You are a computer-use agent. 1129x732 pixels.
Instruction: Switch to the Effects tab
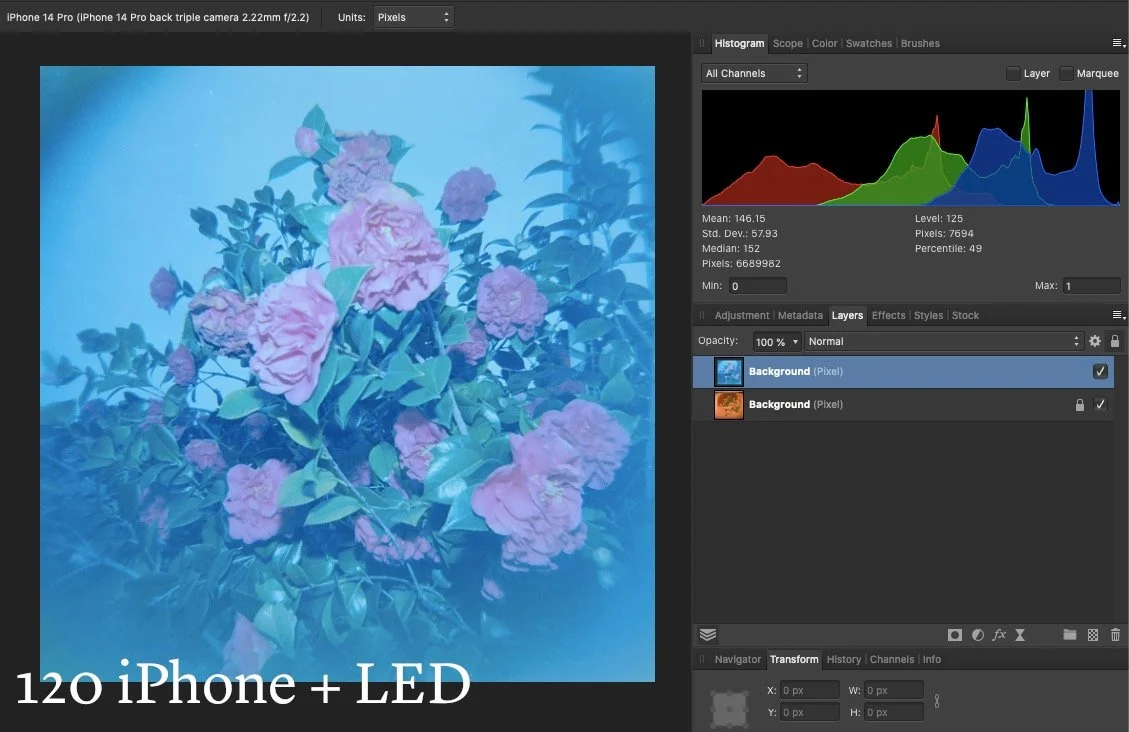coord(889,315)
